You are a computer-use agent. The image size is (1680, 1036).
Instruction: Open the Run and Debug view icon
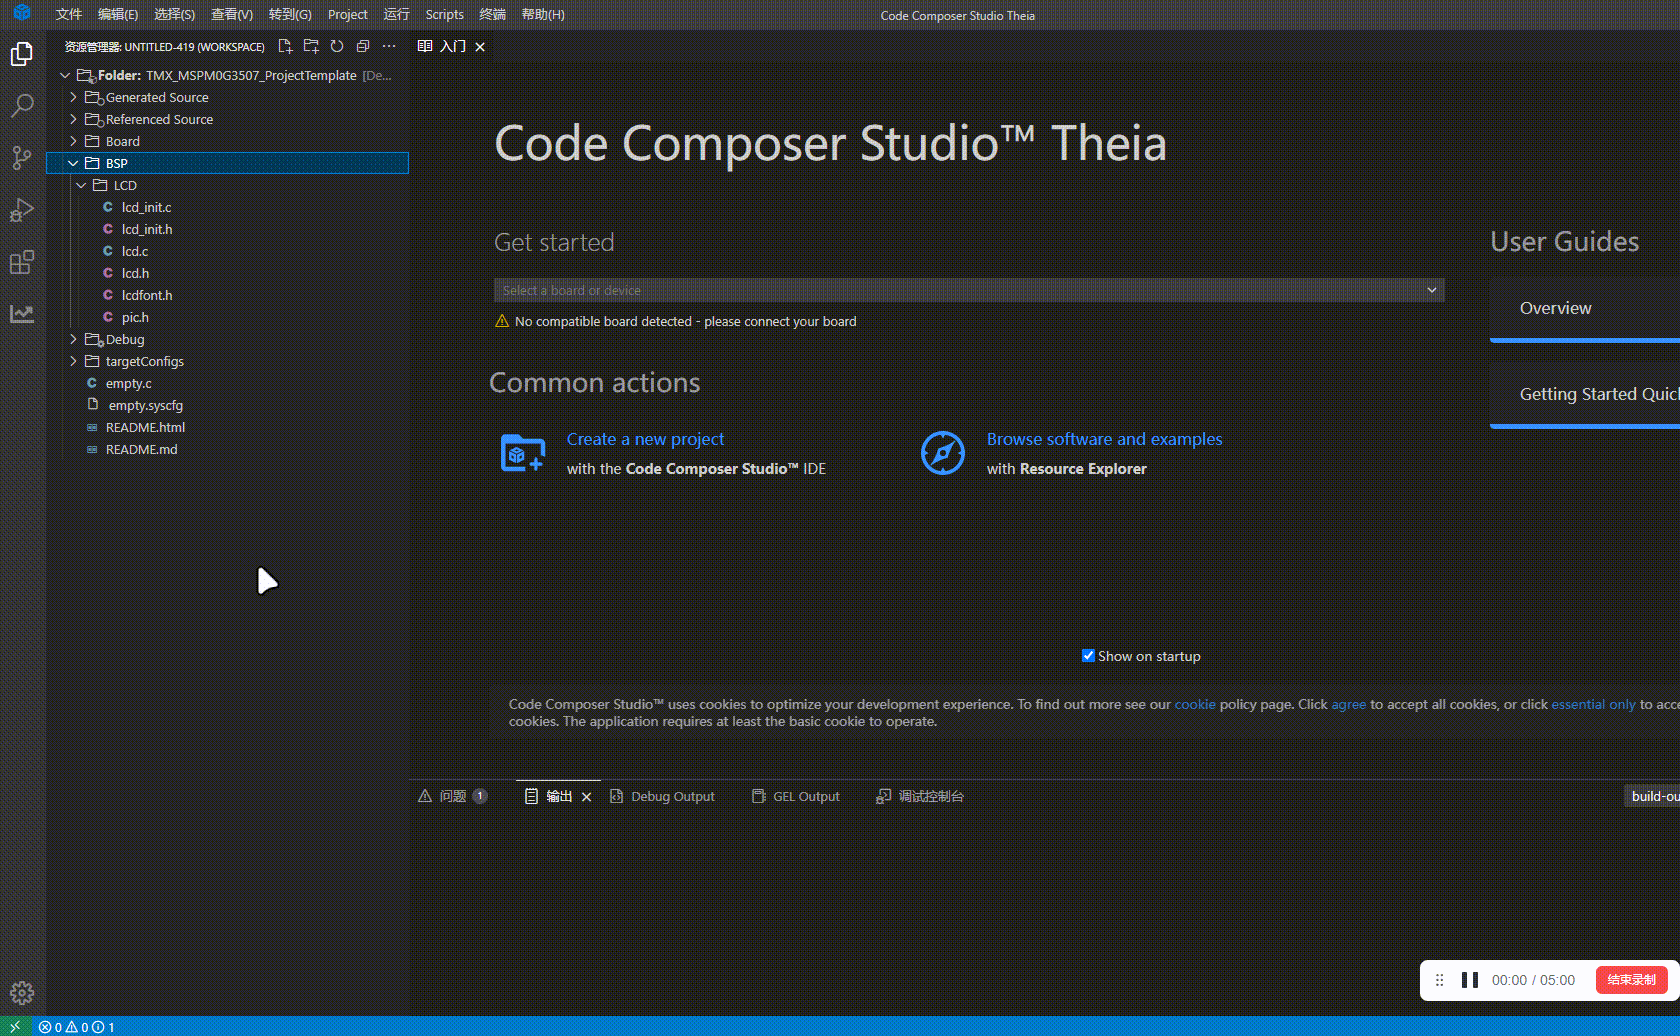[x=22, y=210]
